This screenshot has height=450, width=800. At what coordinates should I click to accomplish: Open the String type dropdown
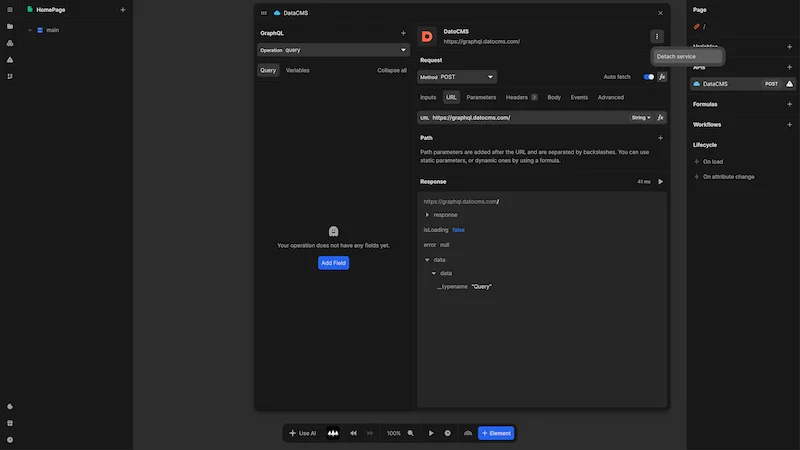click(x=641, y=118)
